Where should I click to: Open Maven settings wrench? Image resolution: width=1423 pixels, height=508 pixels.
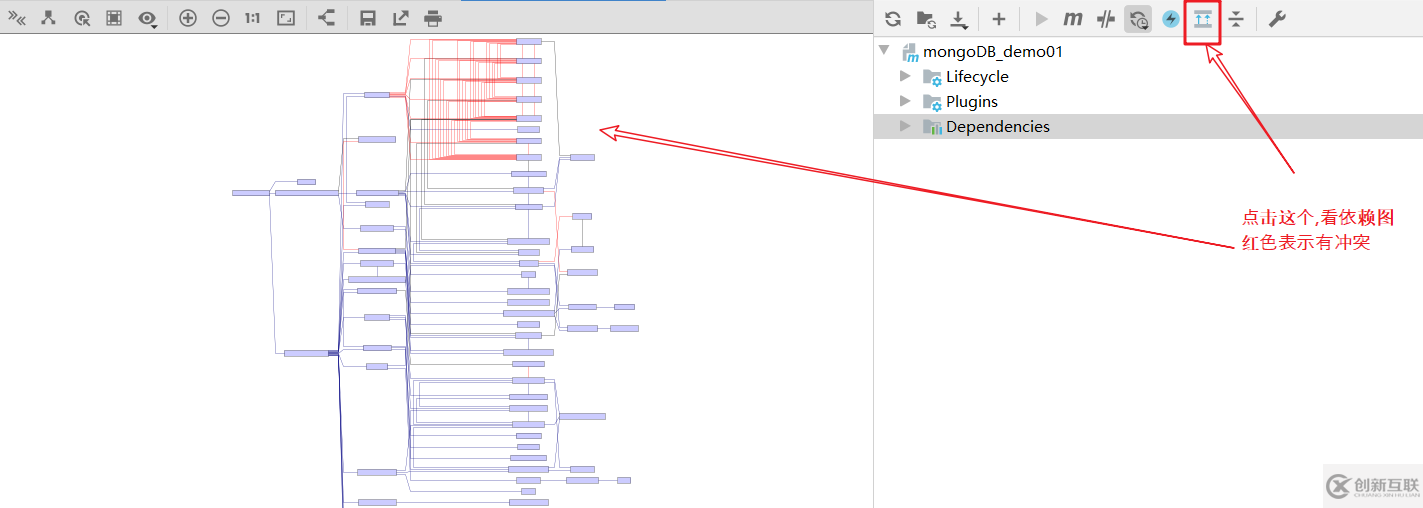point(1277,19)
